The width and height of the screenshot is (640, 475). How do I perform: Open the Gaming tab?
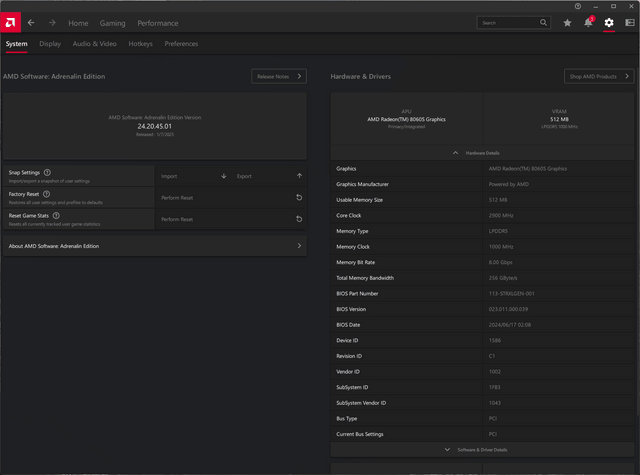(113, 23)
